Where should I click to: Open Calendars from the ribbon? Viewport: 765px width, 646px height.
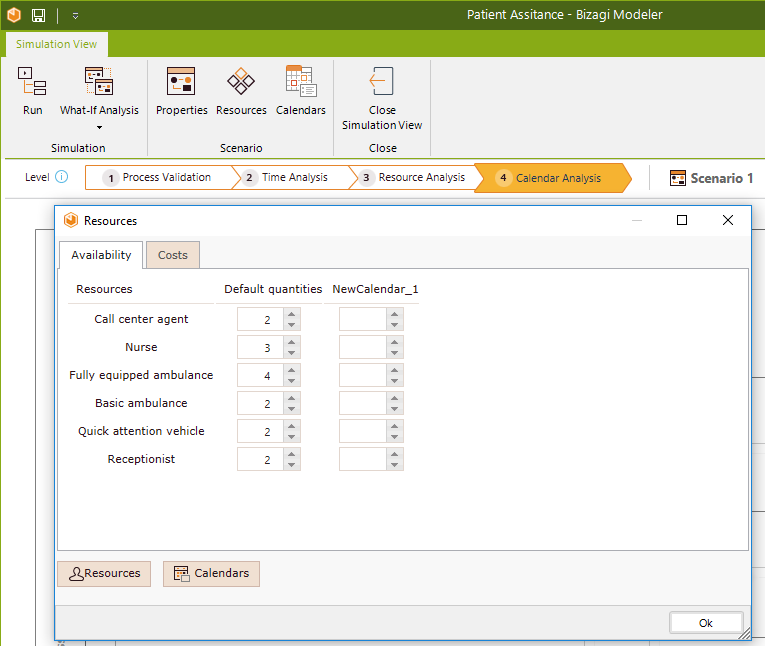[x=301, y=92]
